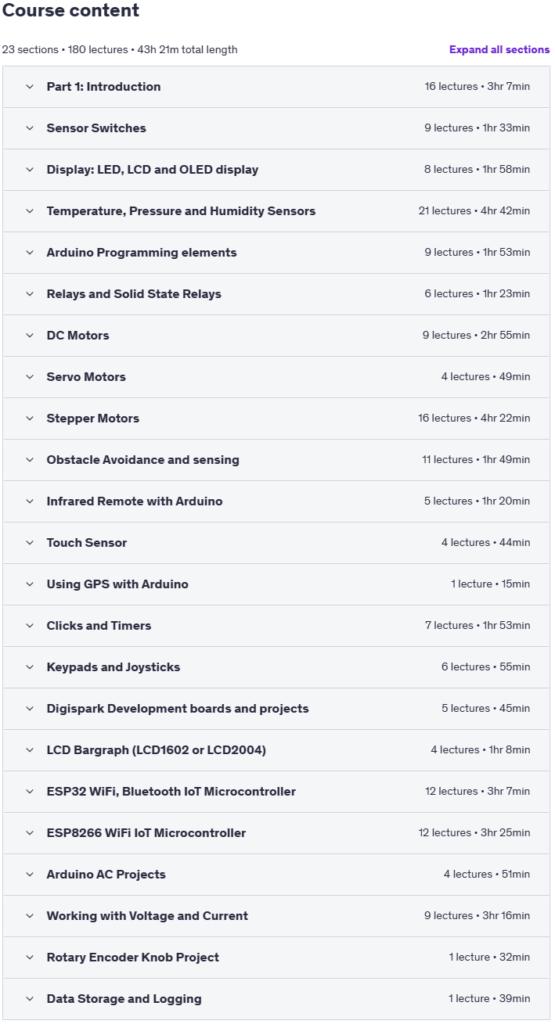Open the Touch Sensor section title

[x=87, y=543]
